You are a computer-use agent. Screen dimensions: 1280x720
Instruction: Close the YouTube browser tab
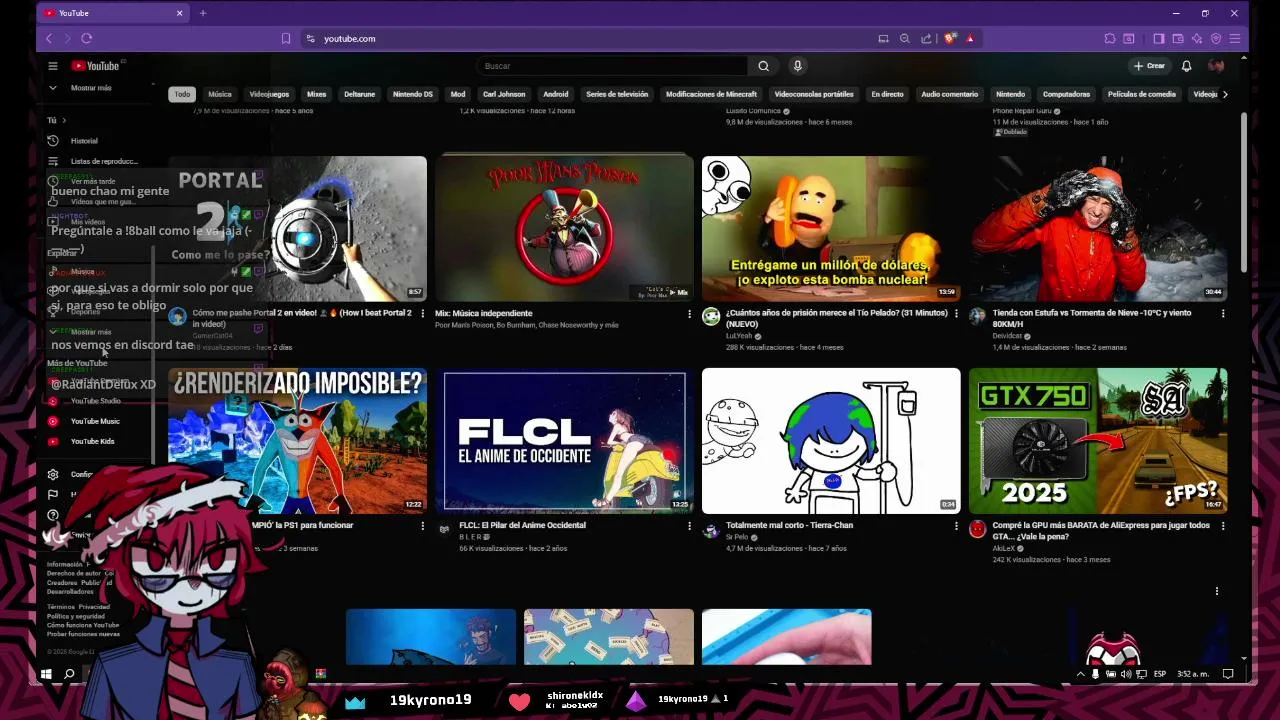tap(180, 13)
